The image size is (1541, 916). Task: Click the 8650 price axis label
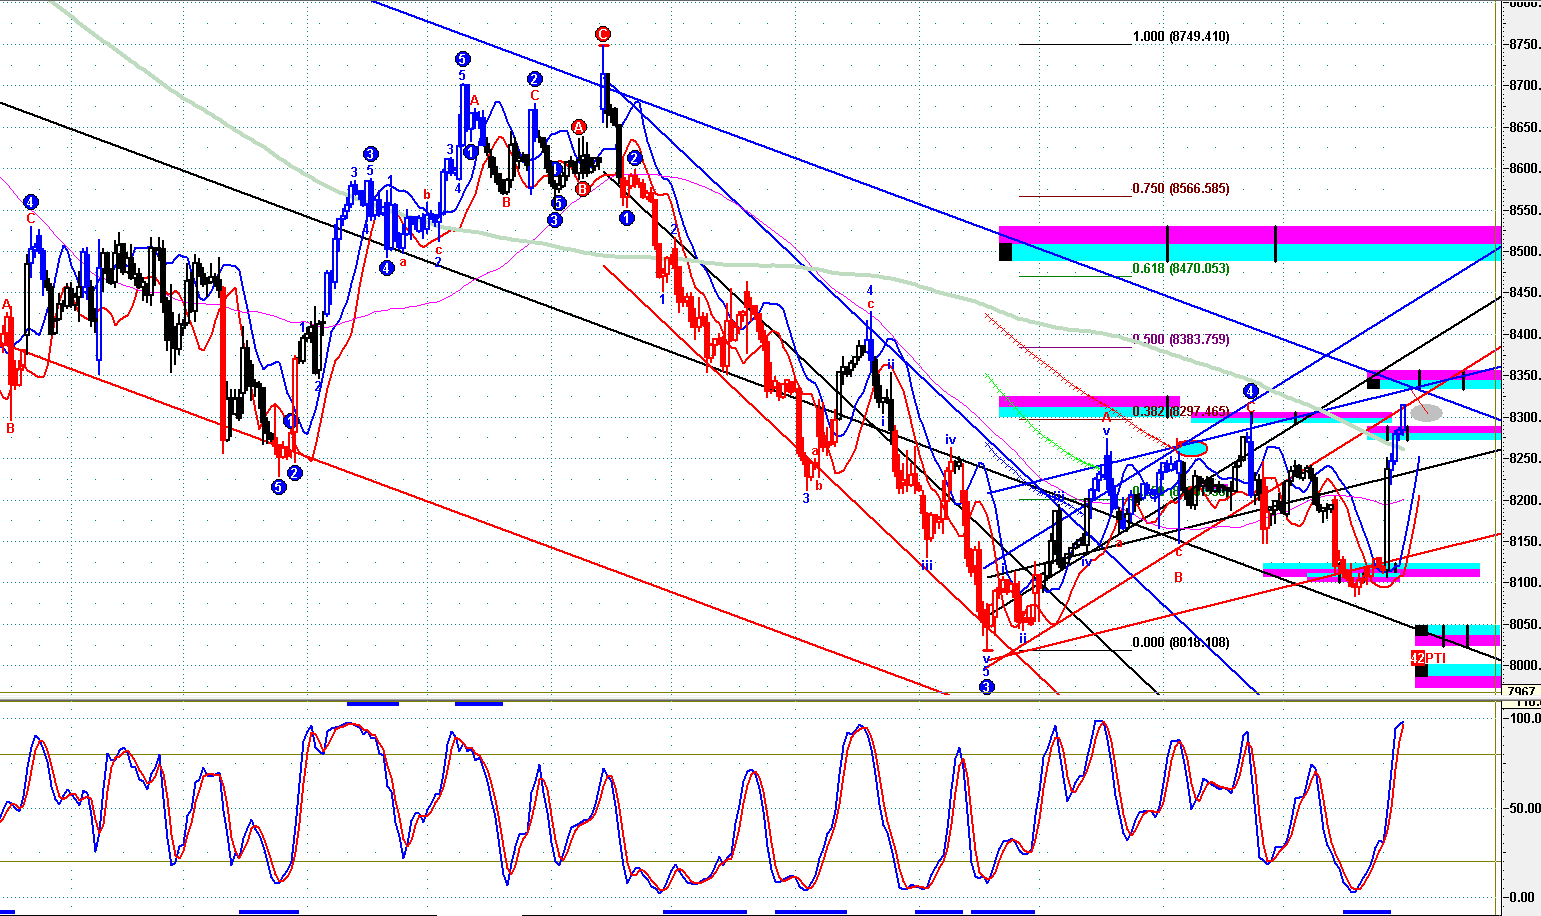(x=1525, y=128)
